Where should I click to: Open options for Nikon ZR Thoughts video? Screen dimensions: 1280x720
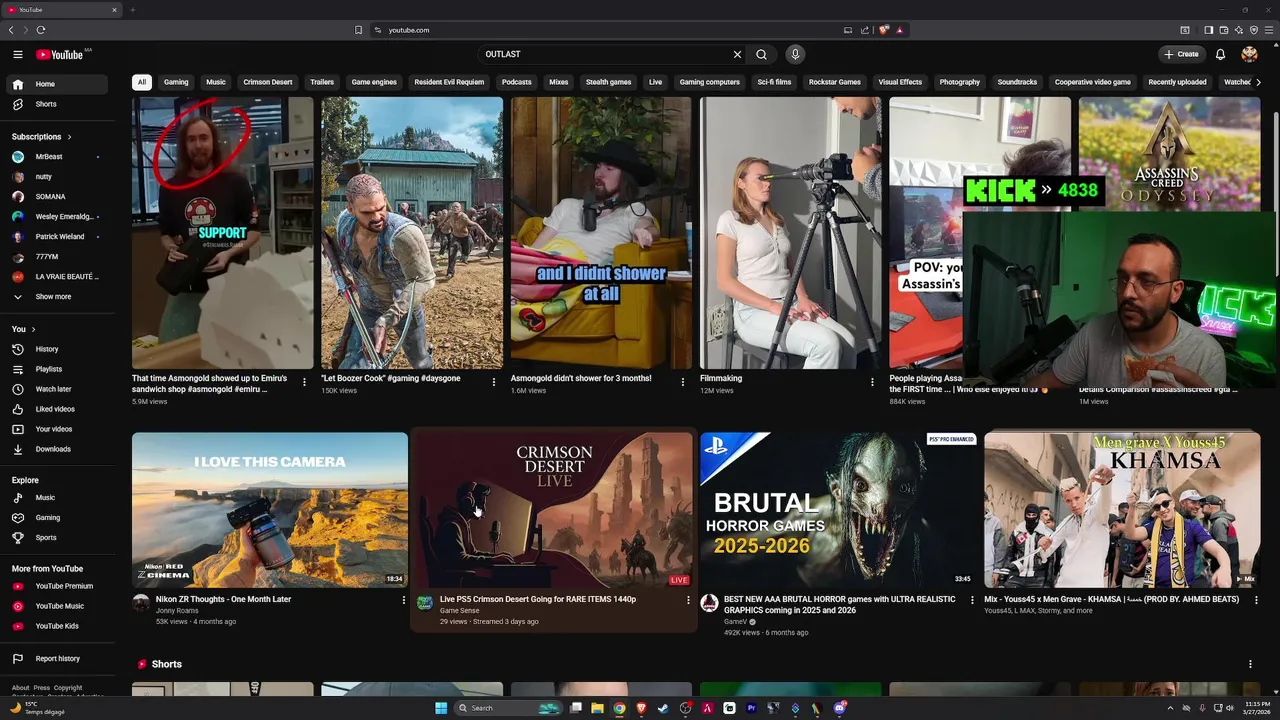click(404, 600)
